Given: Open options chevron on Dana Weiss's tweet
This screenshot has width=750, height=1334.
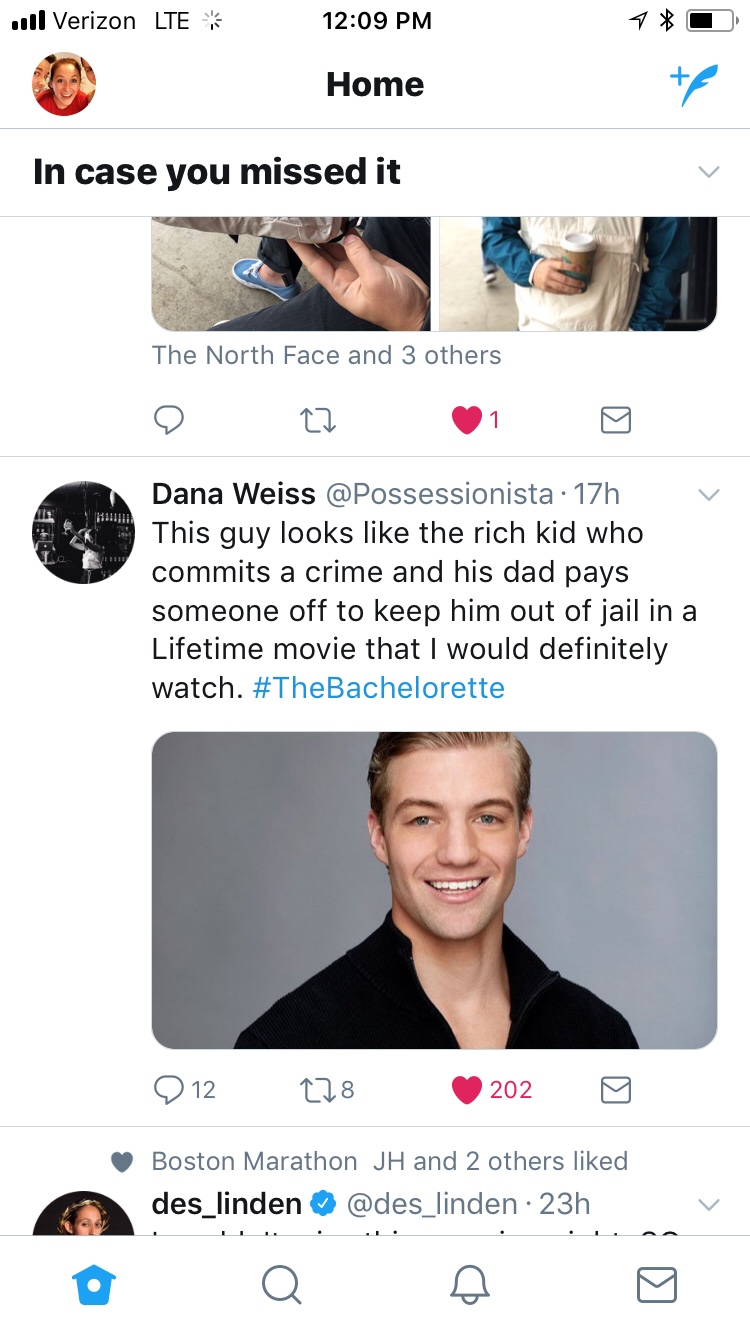Looking at the screenshot, I should (708, 495).
